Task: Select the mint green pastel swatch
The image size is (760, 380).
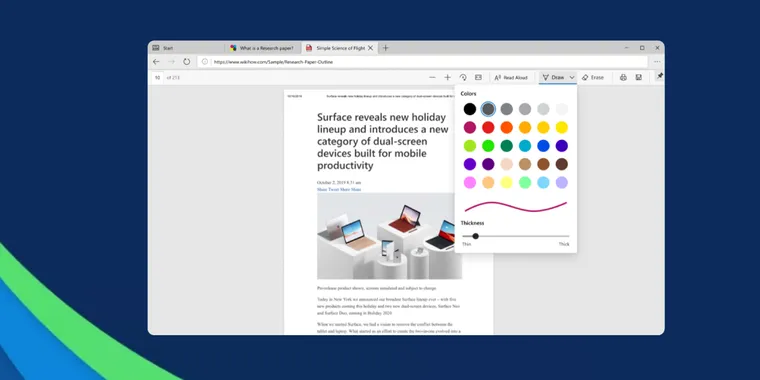Action: [525, 183]
